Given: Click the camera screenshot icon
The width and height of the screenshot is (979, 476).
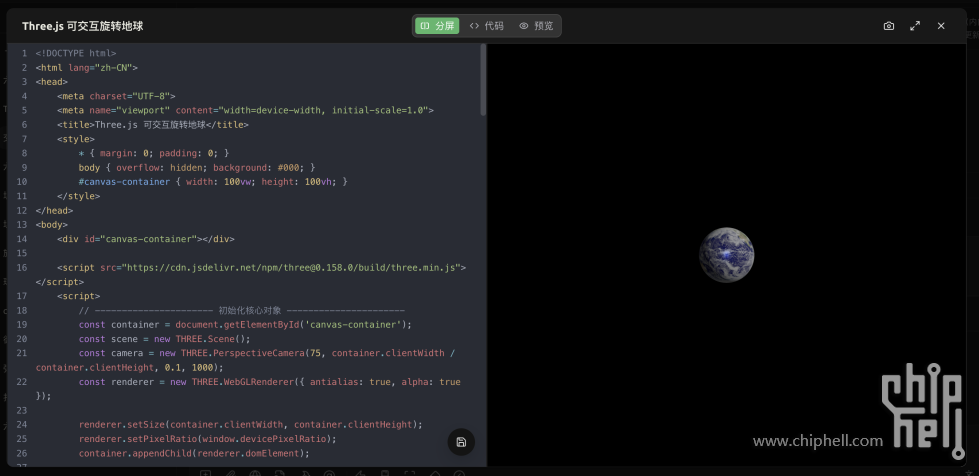Looking at the screenshot, I should [x=889, y=26].
